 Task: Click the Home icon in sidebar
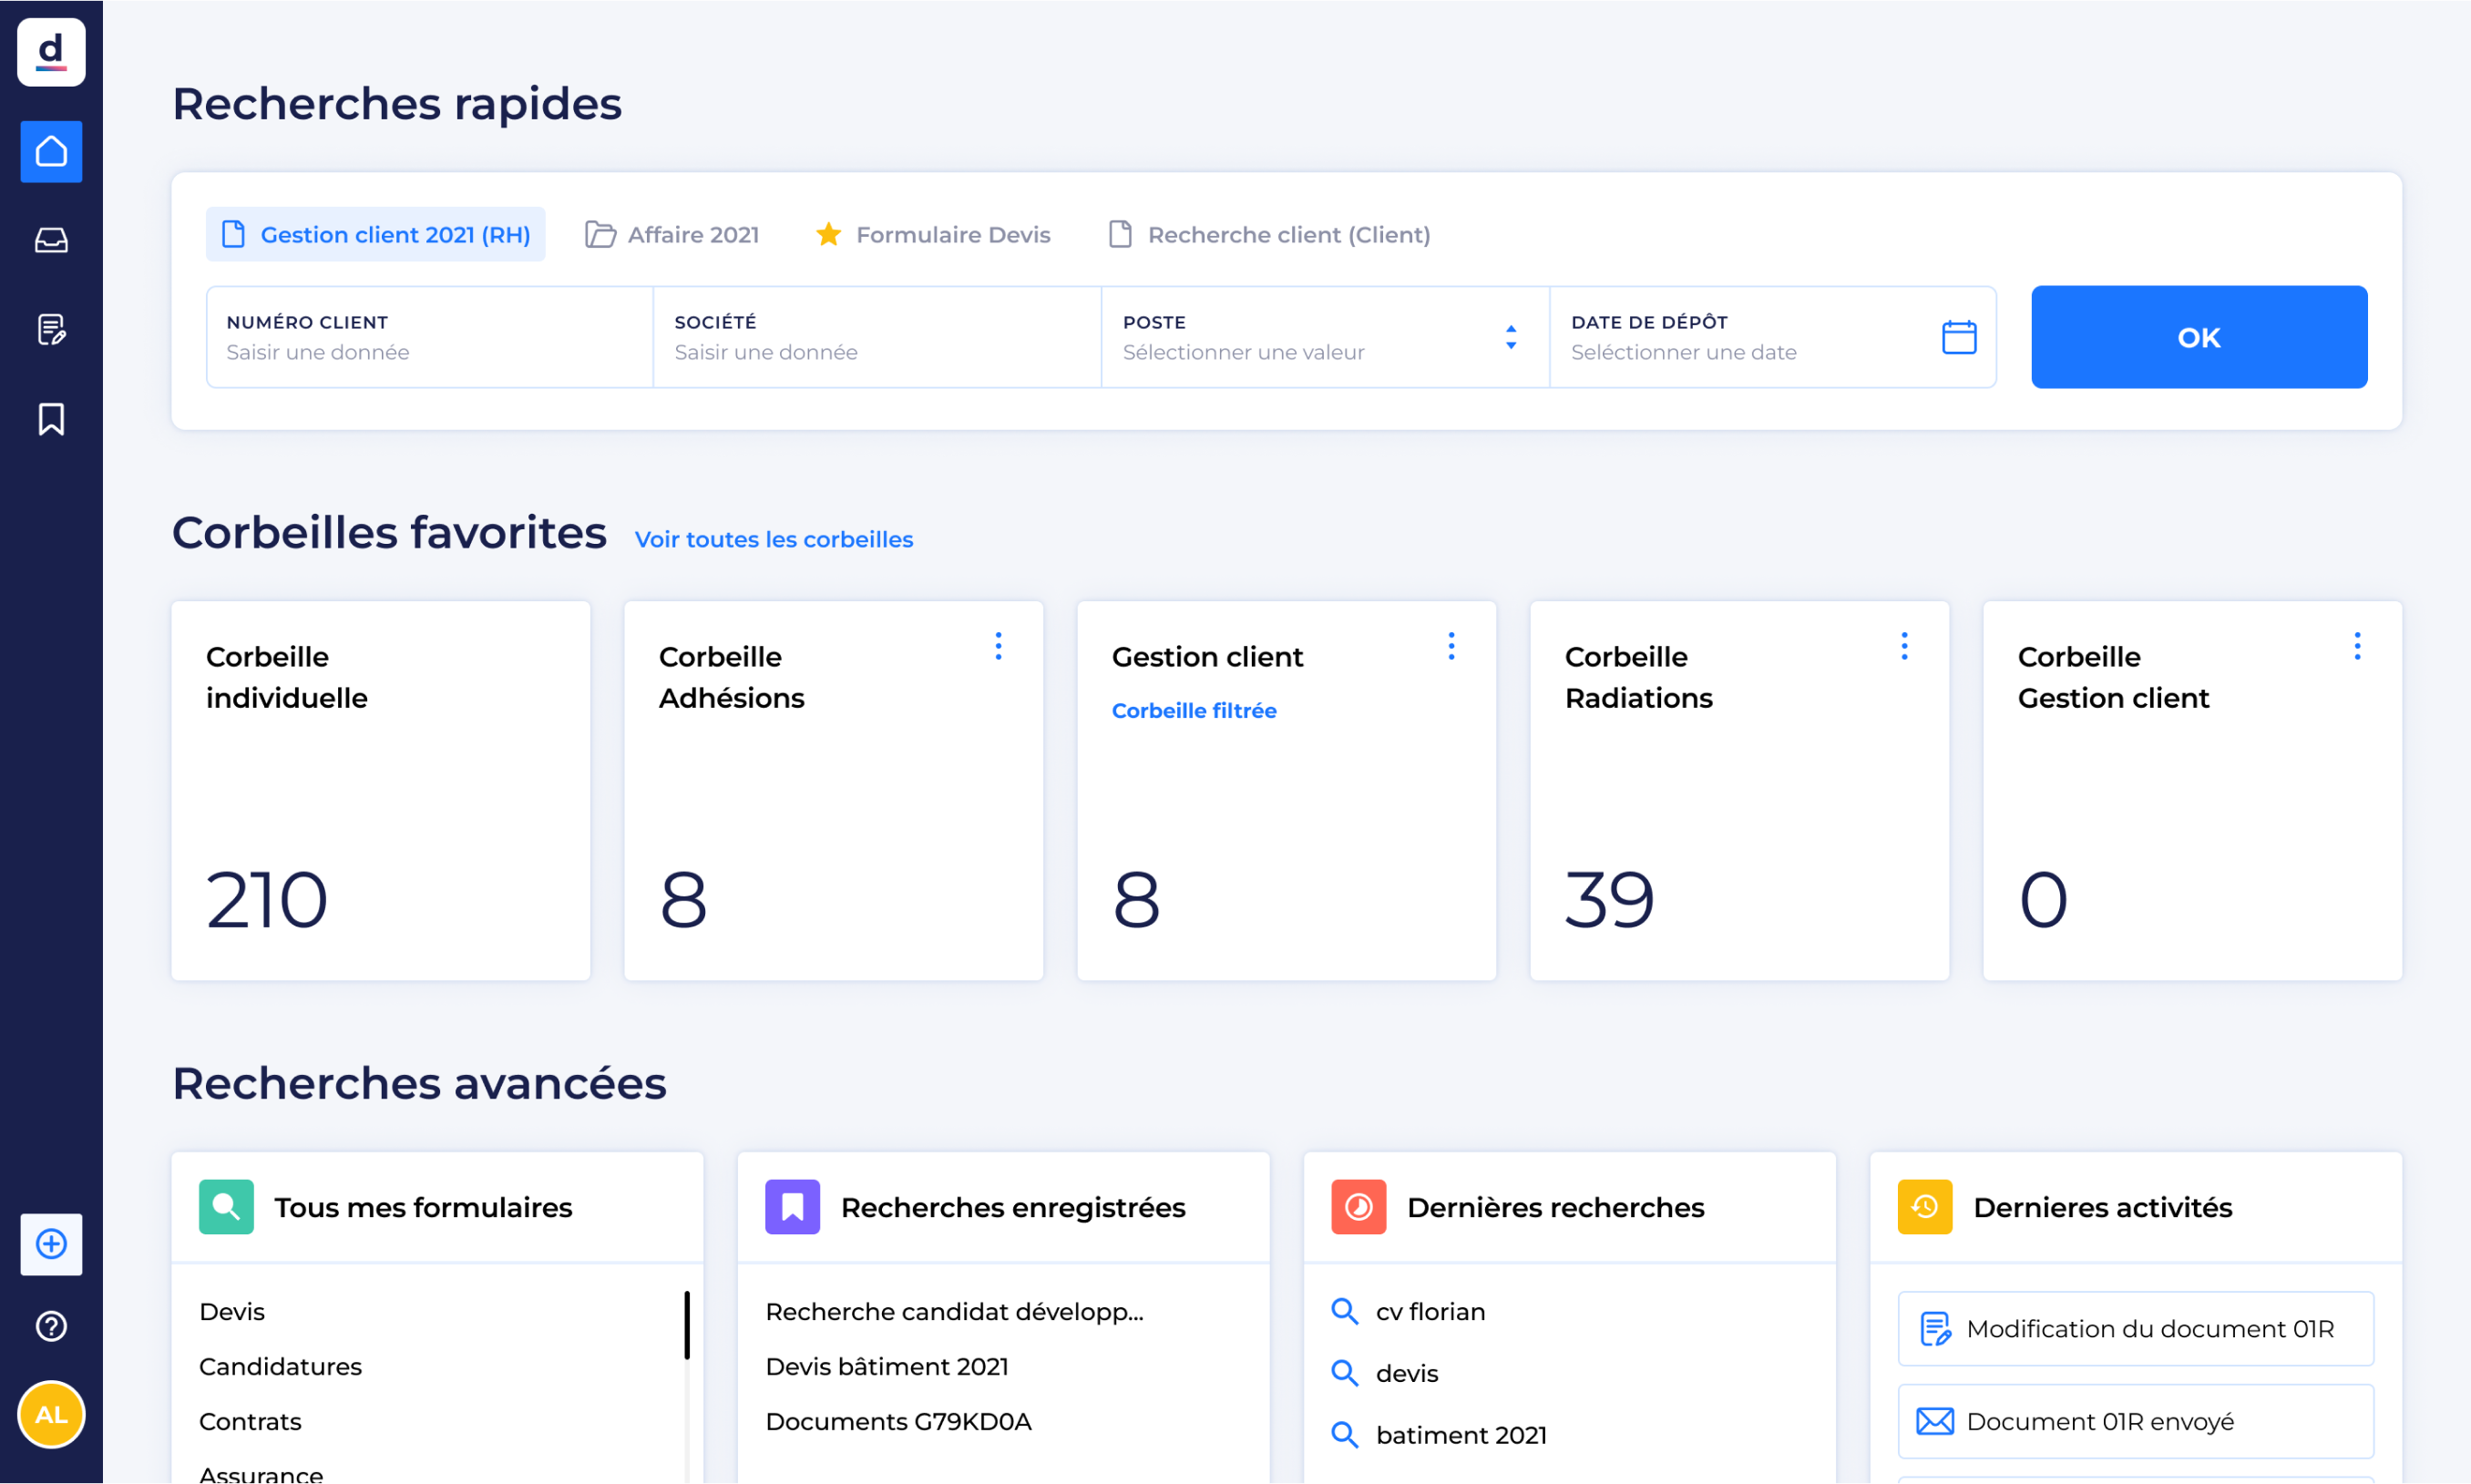point(51,152)
